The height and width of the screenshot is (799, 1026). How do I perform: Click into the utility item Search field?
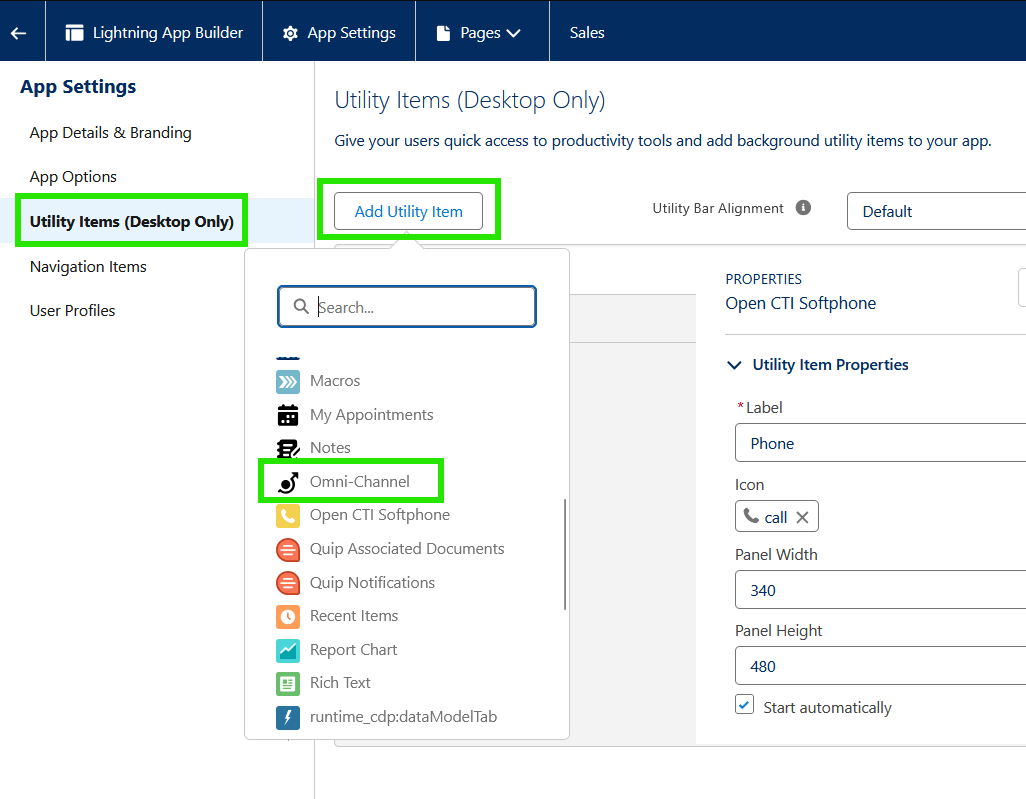point(407,307)
